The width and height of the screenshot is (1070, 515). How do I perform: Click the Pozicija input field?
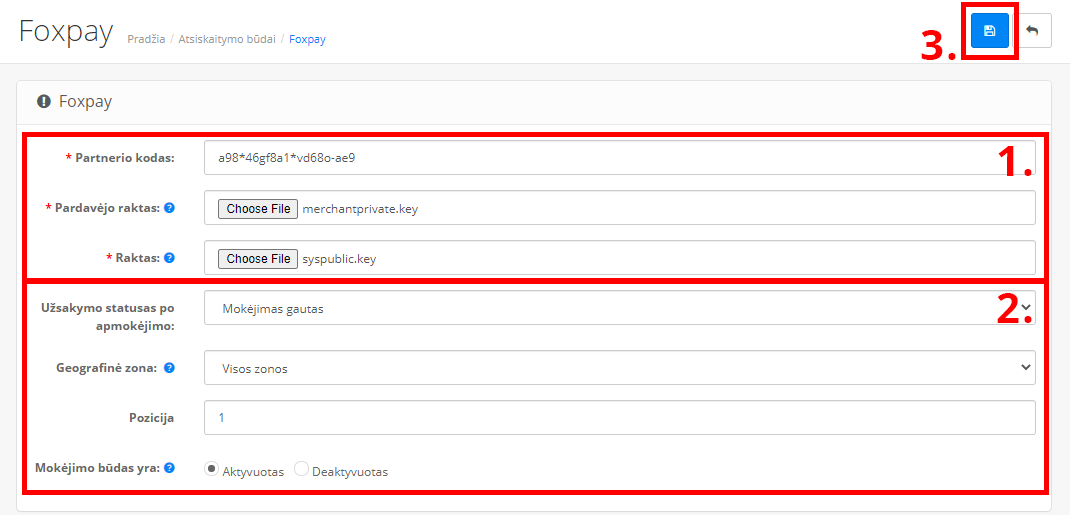[x=620, y=417]
